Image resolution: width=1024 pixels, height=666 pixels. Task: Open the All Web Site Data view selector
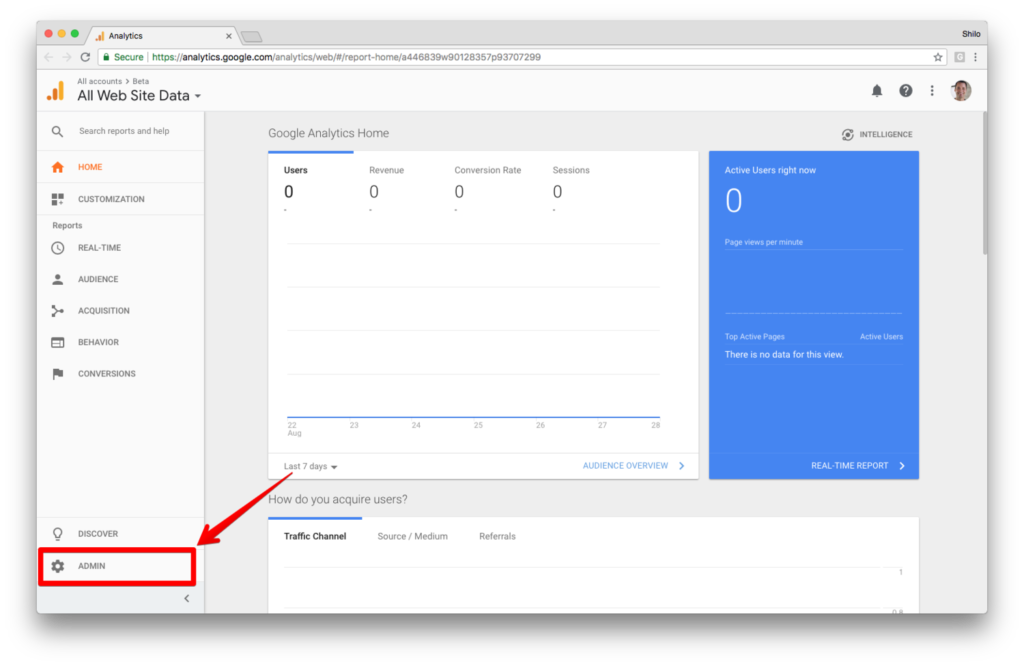[x=139, y=96]
